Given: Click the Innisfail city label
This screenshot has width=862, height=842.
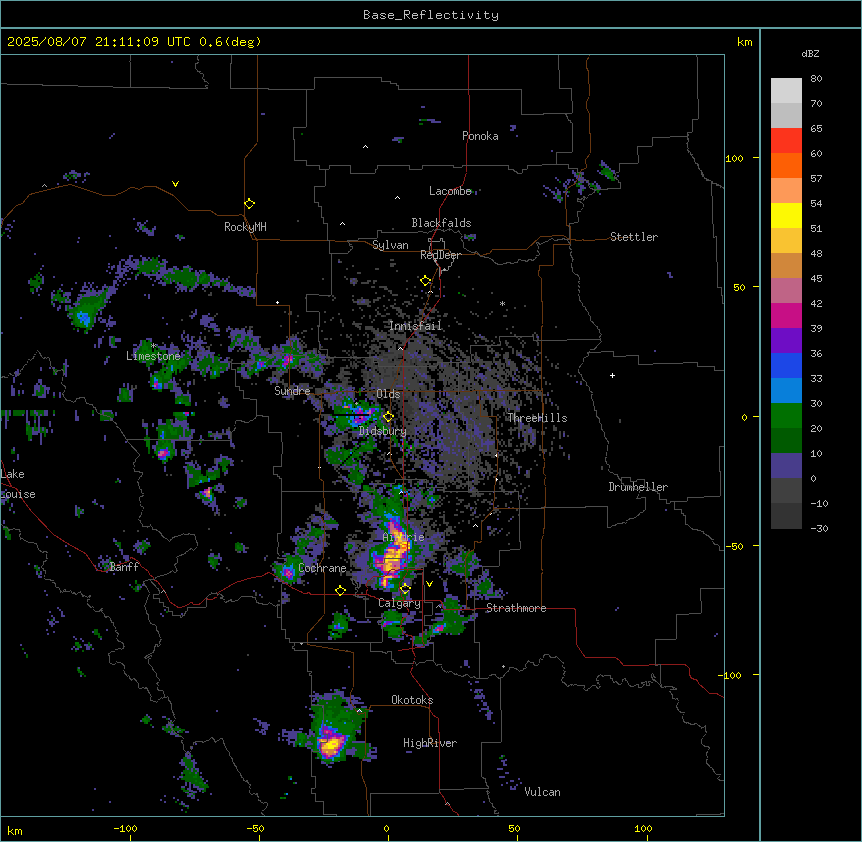Looking at the screenshot, I should click(415, 326).
